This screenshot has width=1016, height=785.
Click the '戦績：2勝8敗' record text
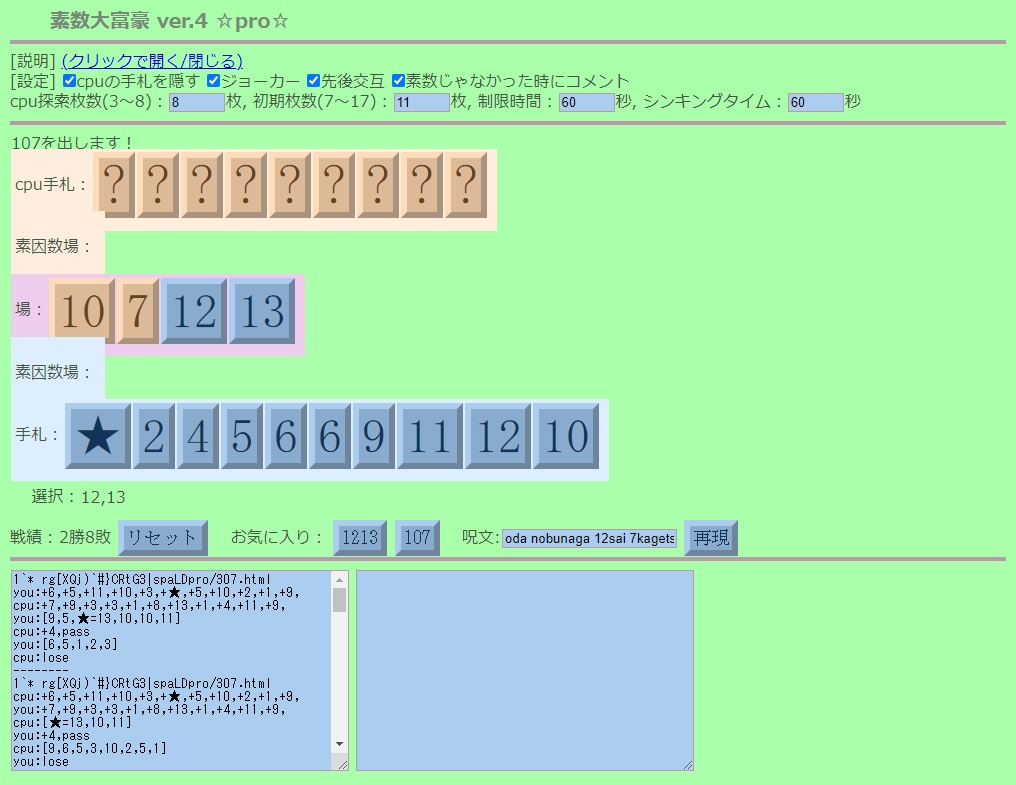point(61,537)
